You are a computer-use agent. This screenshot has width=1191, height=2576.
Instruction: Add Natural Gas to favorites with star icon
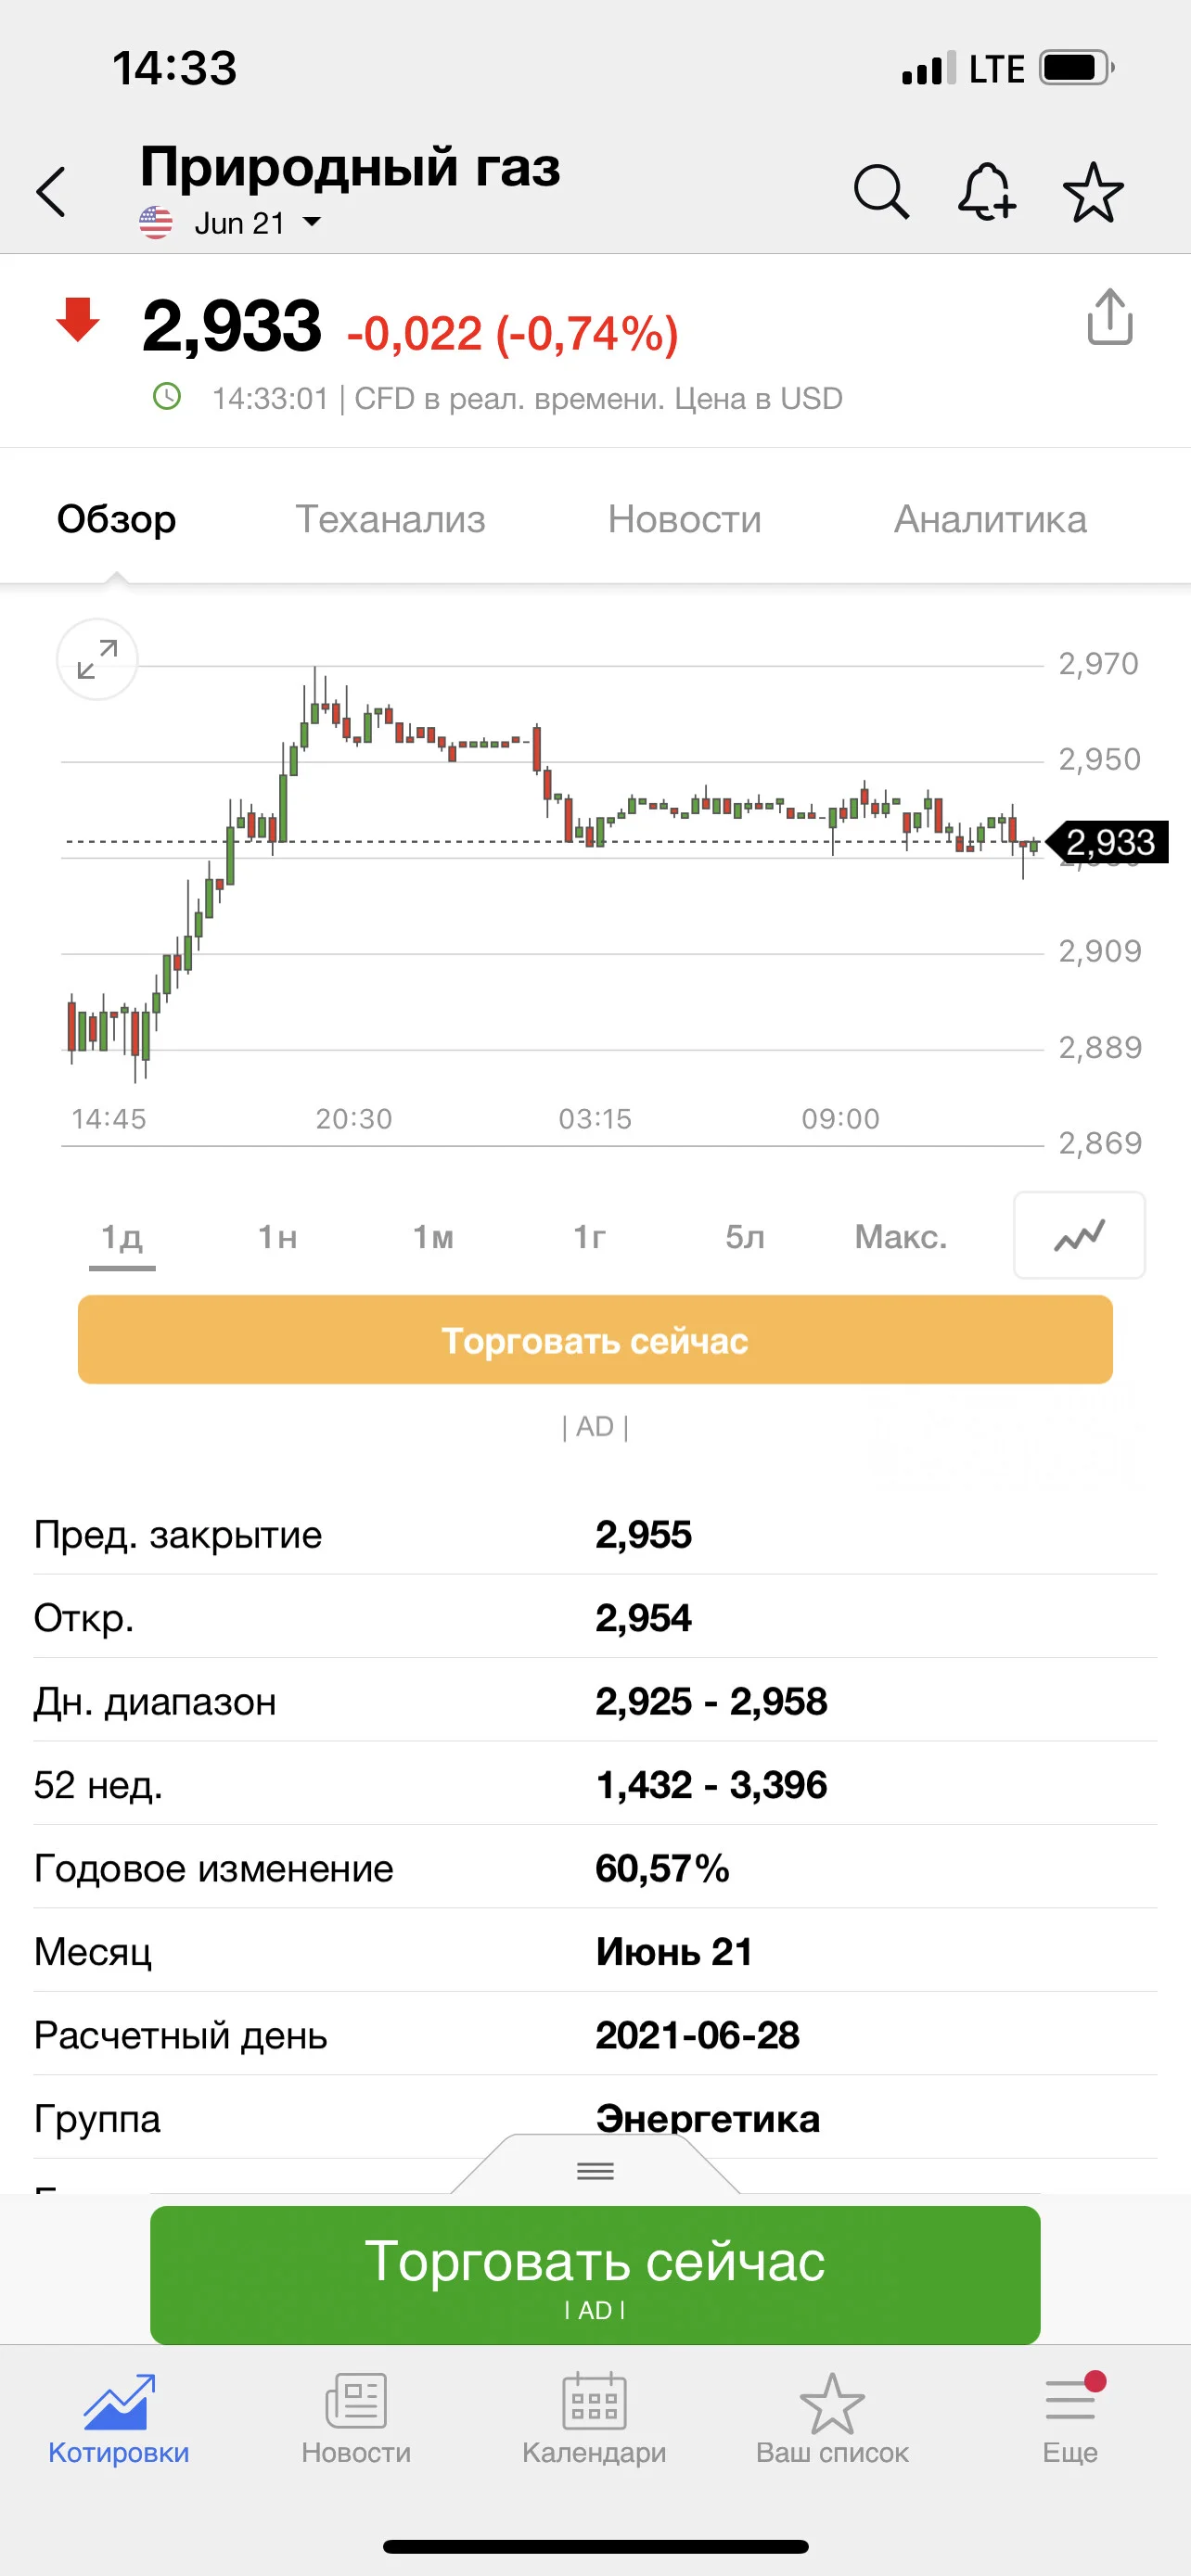1093,191
